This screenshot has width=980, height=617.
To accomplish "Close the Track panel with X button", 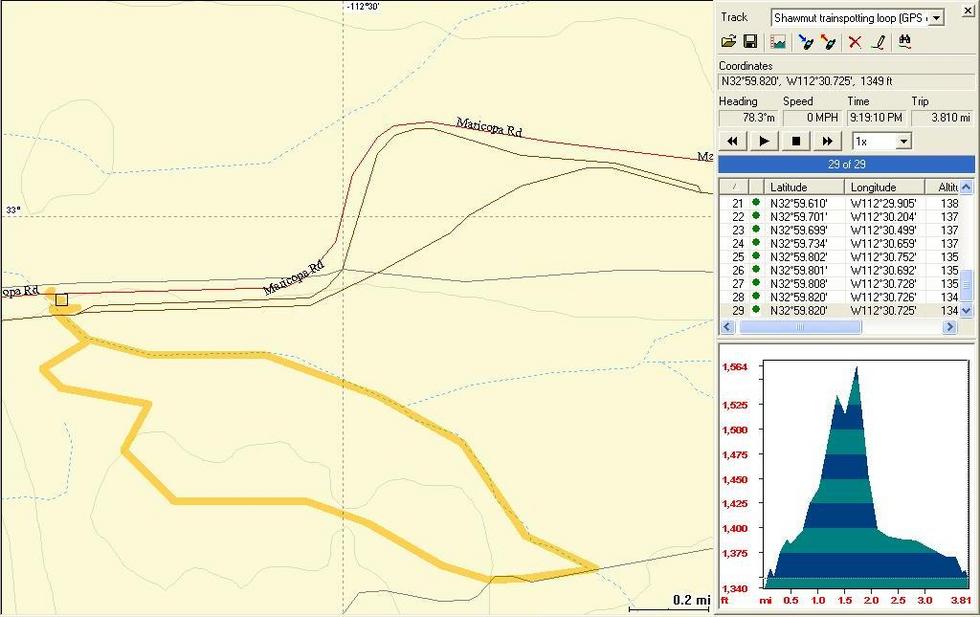I will (968, 9).
